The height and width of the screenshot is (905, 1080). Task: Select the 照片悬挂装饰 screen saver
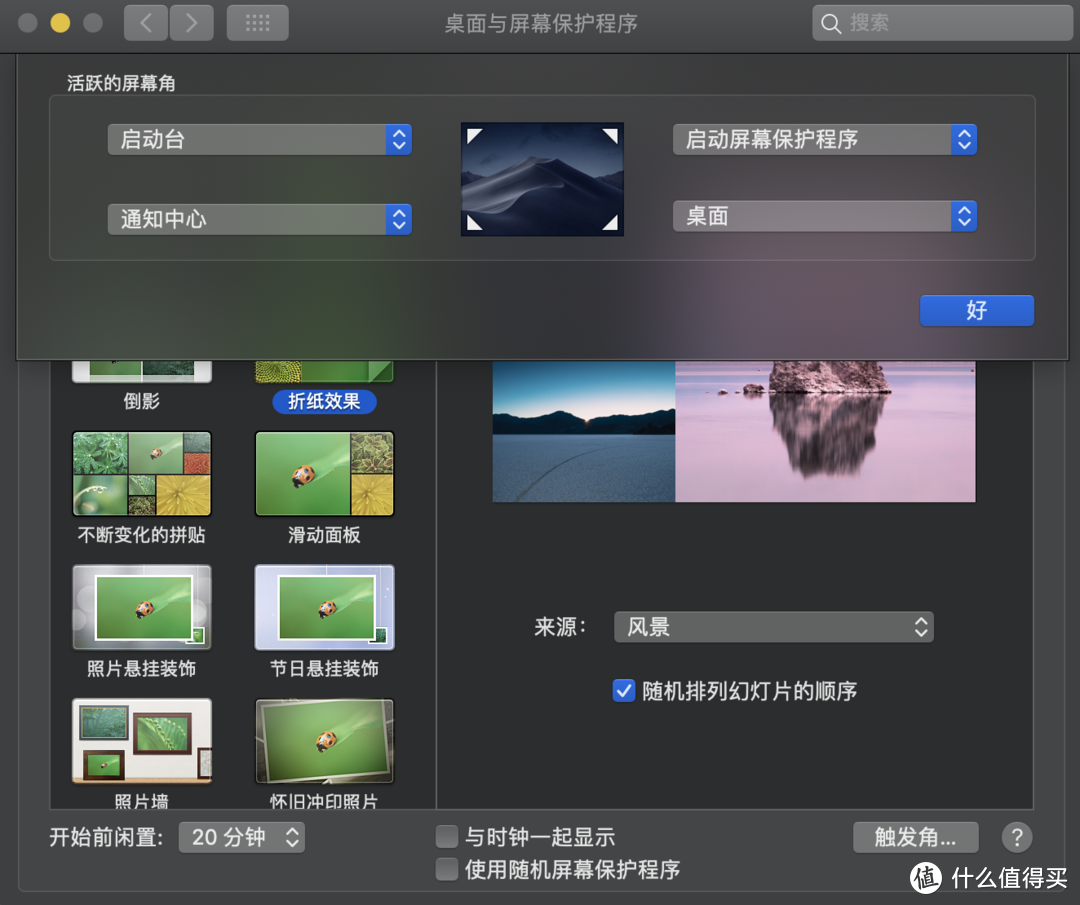click(x=141, y=607)
